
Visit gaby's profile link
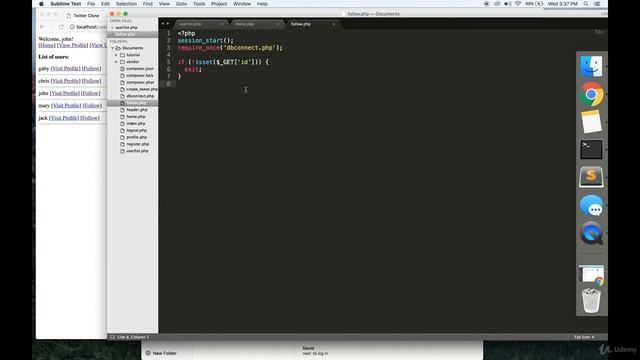tap(65, 69)
